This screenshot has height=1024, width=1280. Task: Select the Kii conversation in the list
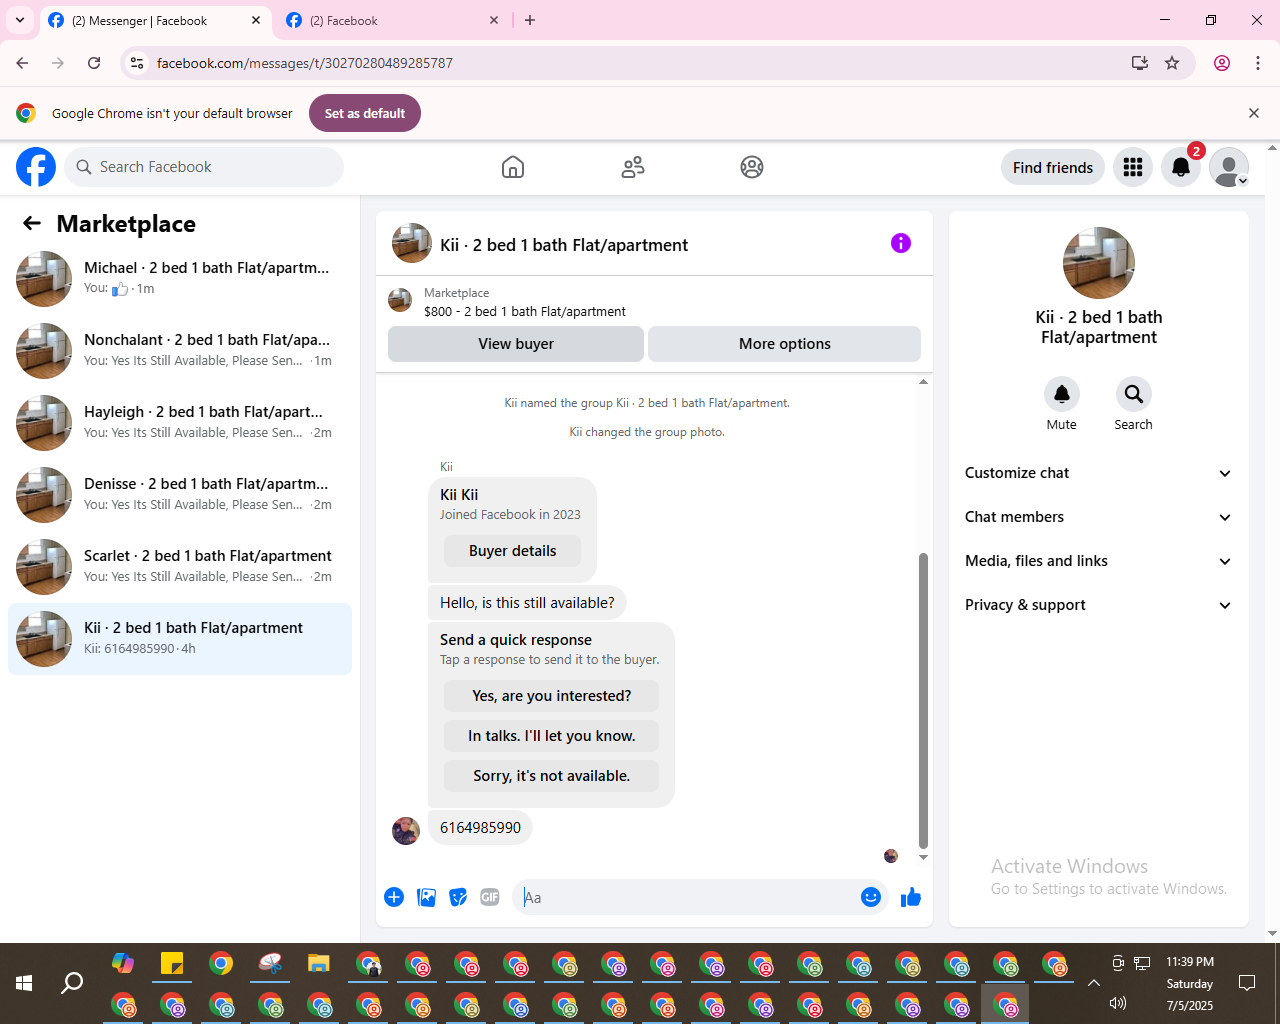point(180,639)
